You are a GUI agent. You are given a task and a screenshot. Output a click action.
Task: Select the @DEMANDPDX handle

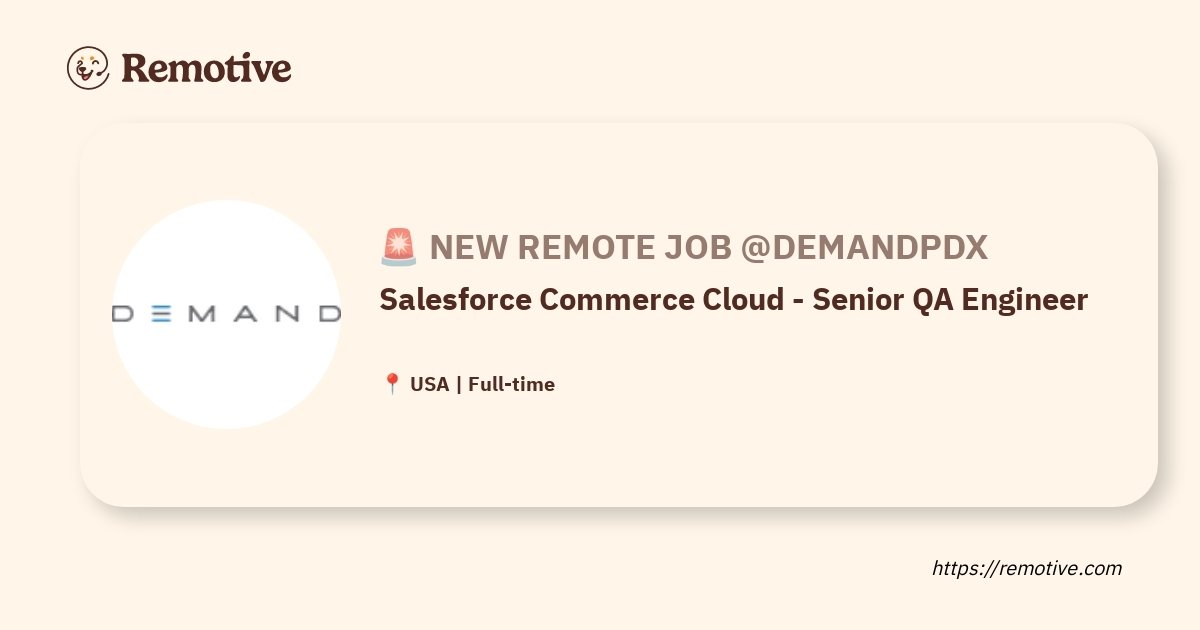point(864,247)
